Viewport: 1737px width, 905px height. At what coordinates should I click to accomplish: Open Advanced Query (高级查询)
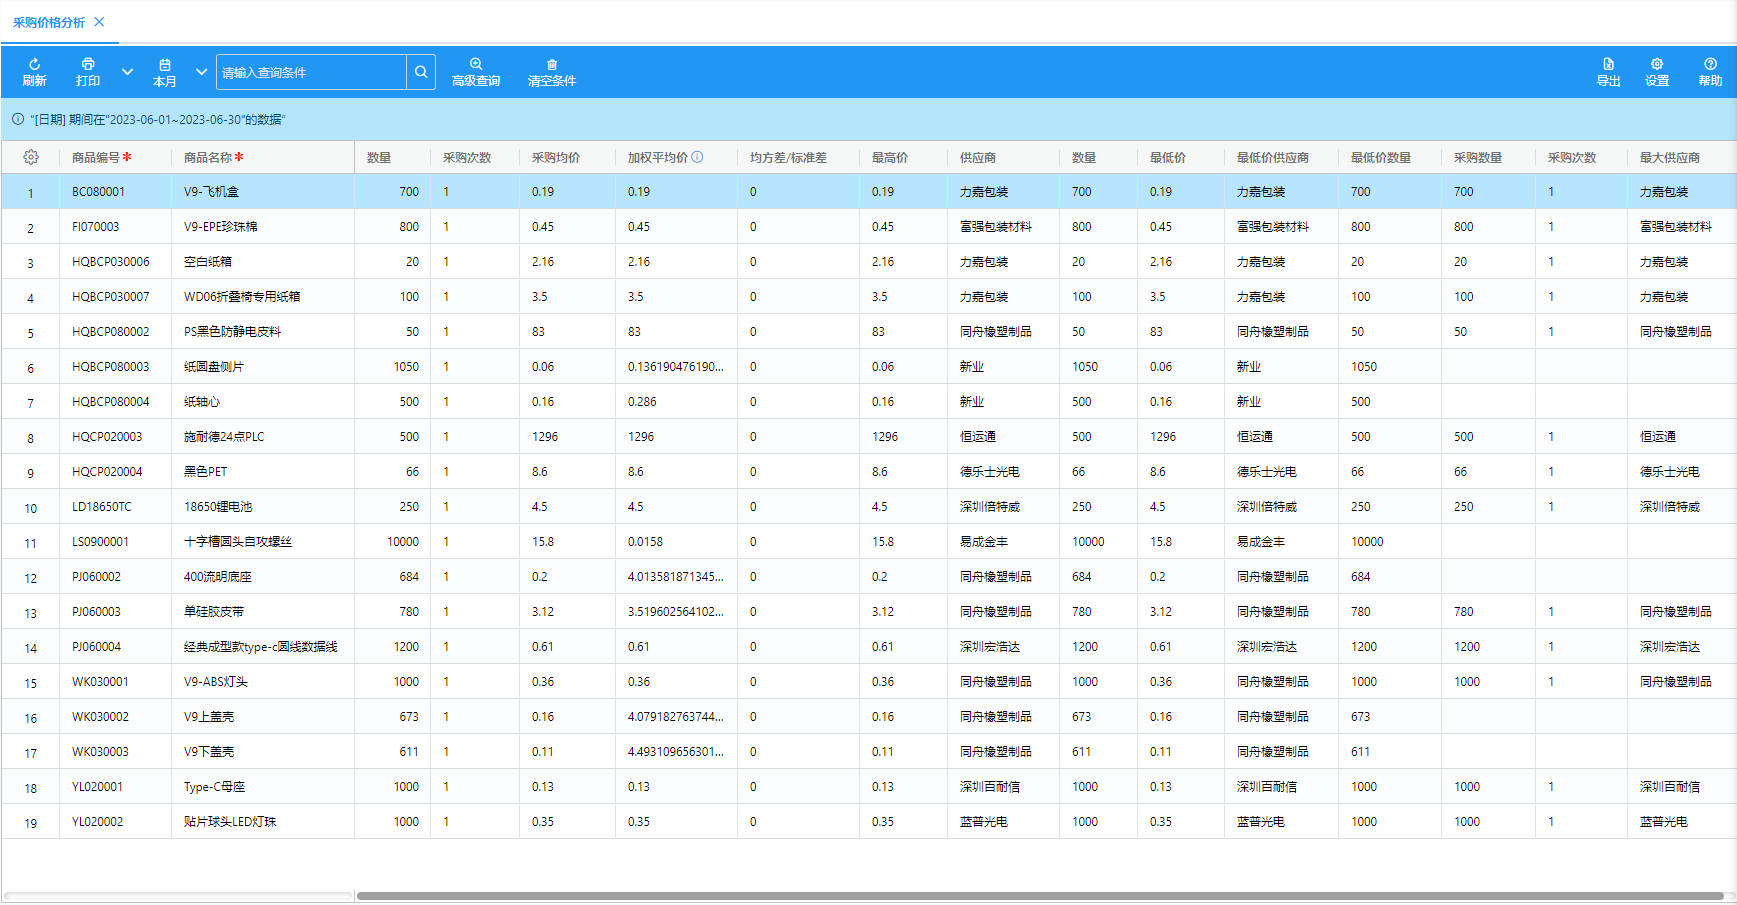click(475, 72)
